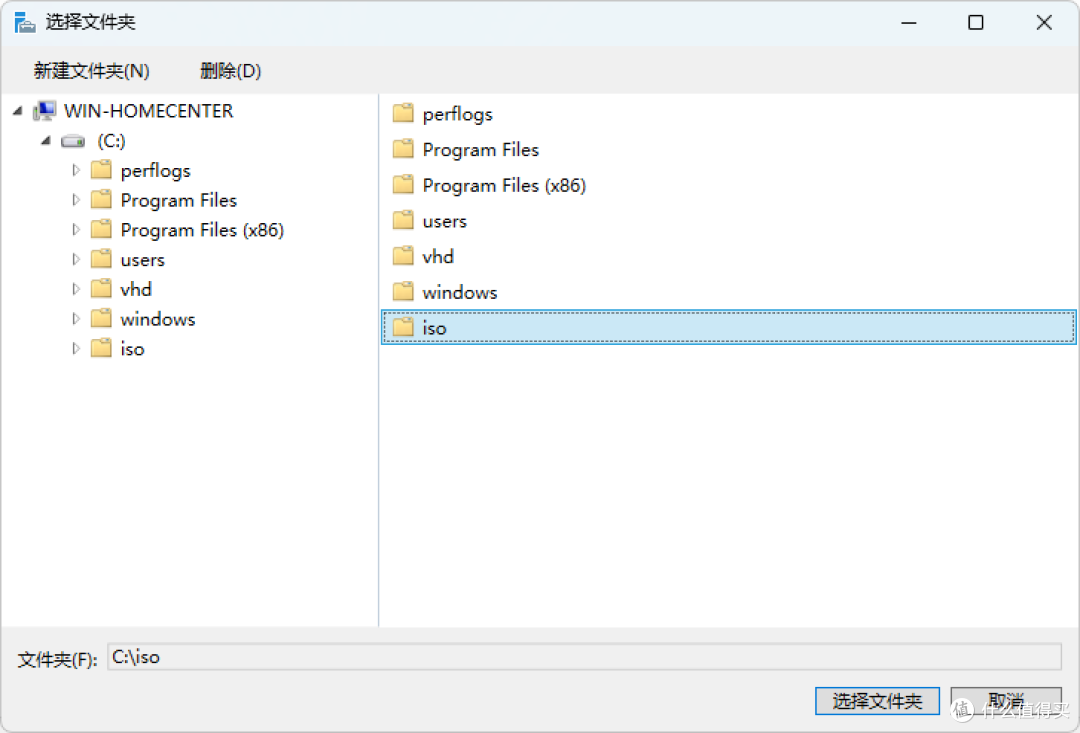1080x733 pixels.
Task: Select iso name in tree
Action: tap(132, 349)
